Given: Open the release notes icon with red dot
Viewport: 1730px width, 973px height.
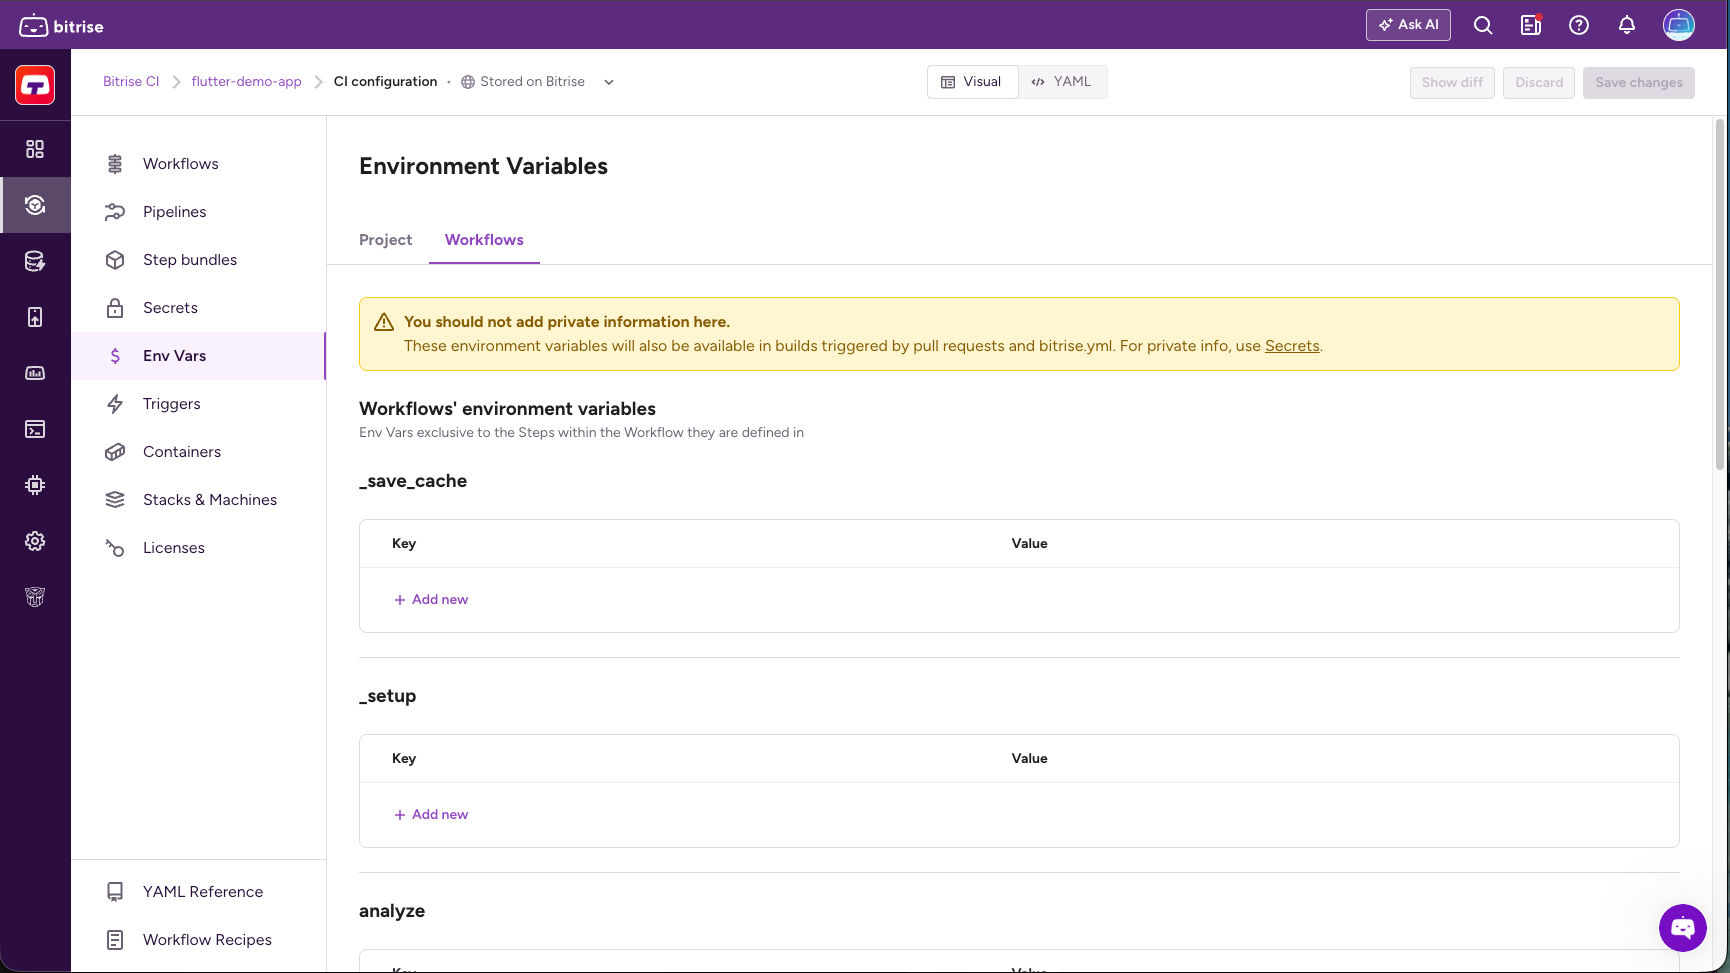Looking at the screenshot, I should pyautogui.click(x=1531, y=25).
